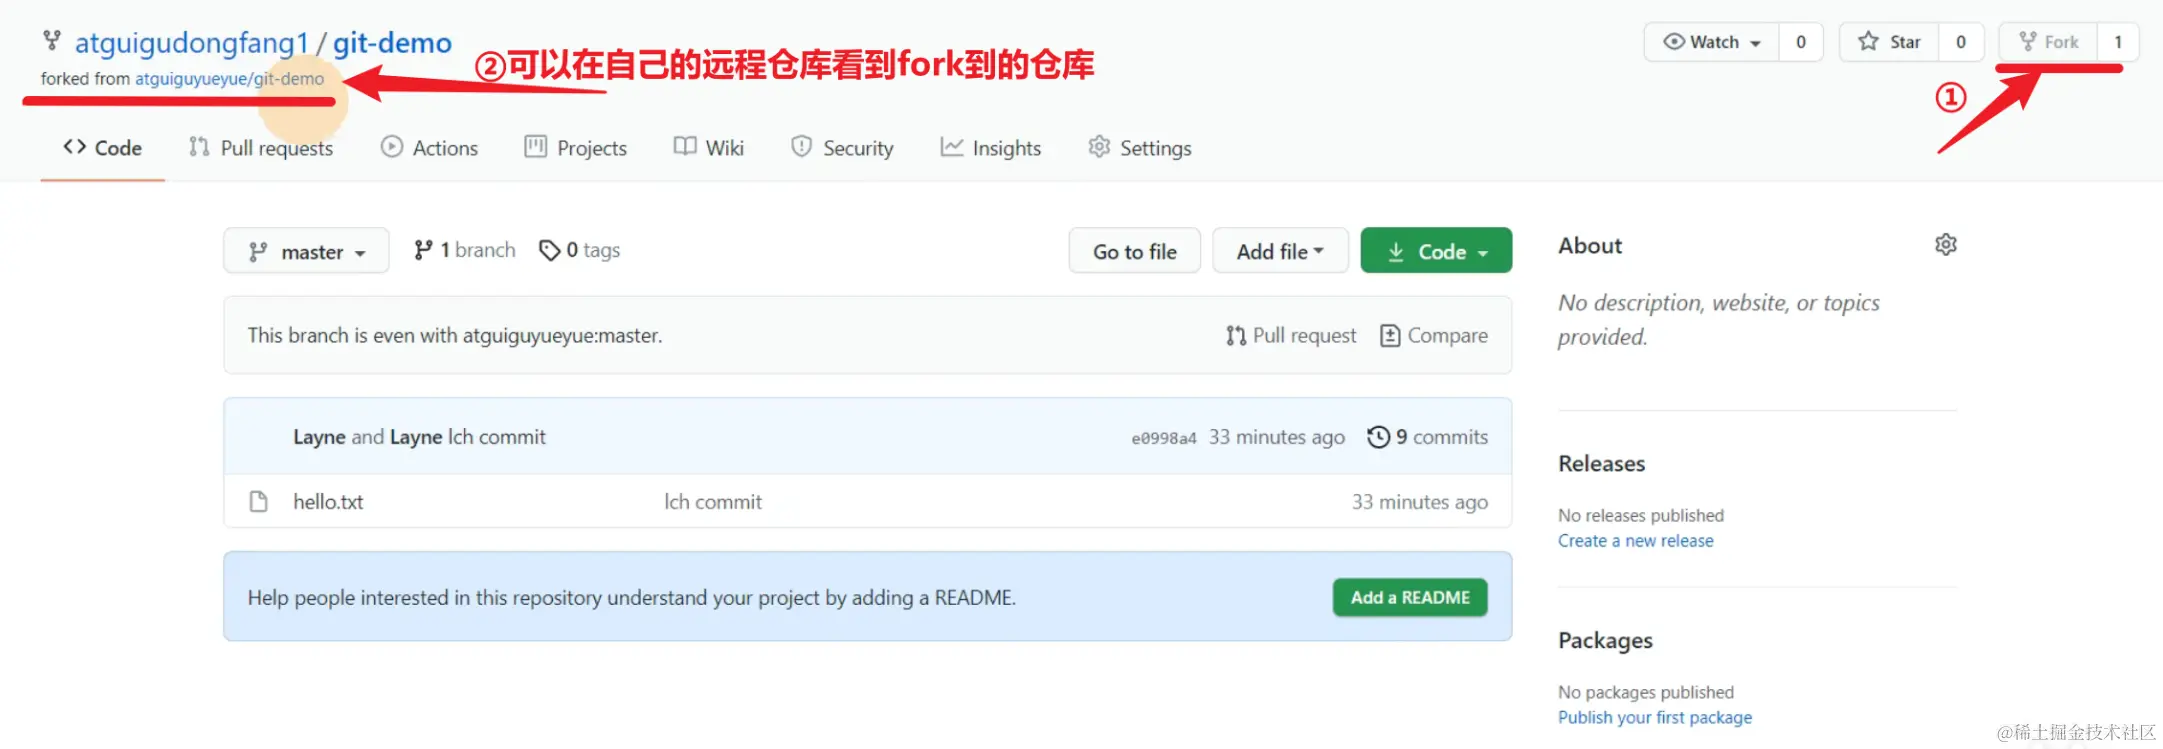Click the Projects board icon

[536, 147]
